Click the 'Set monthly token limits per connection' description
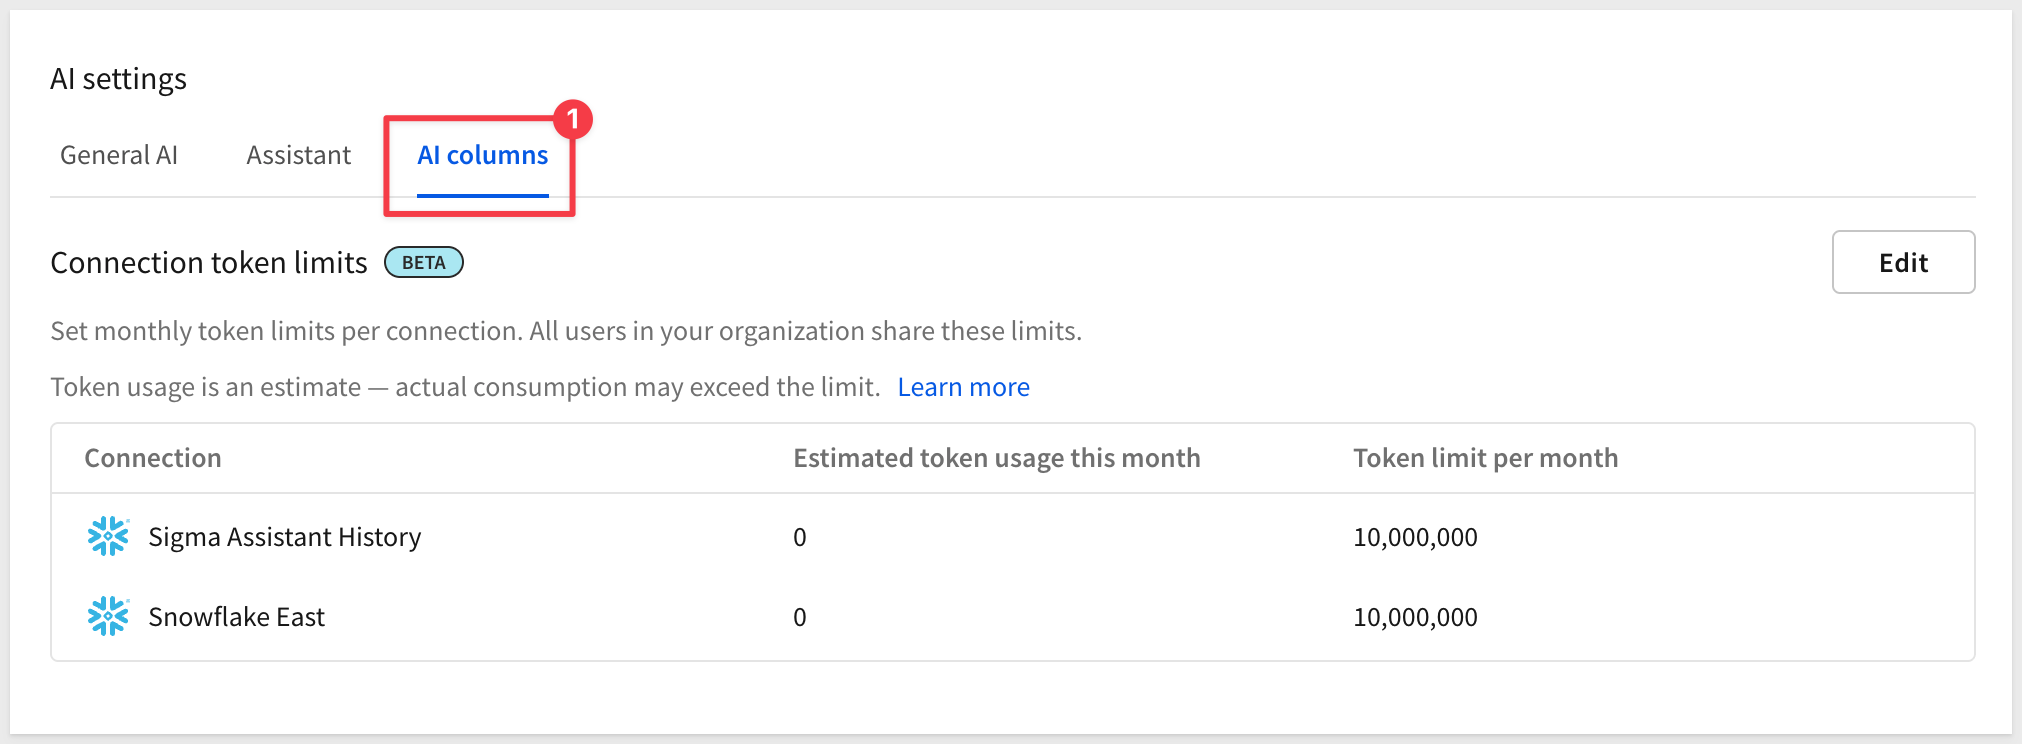This screenshot has height=744, width=2022. [x=566, y=331]
